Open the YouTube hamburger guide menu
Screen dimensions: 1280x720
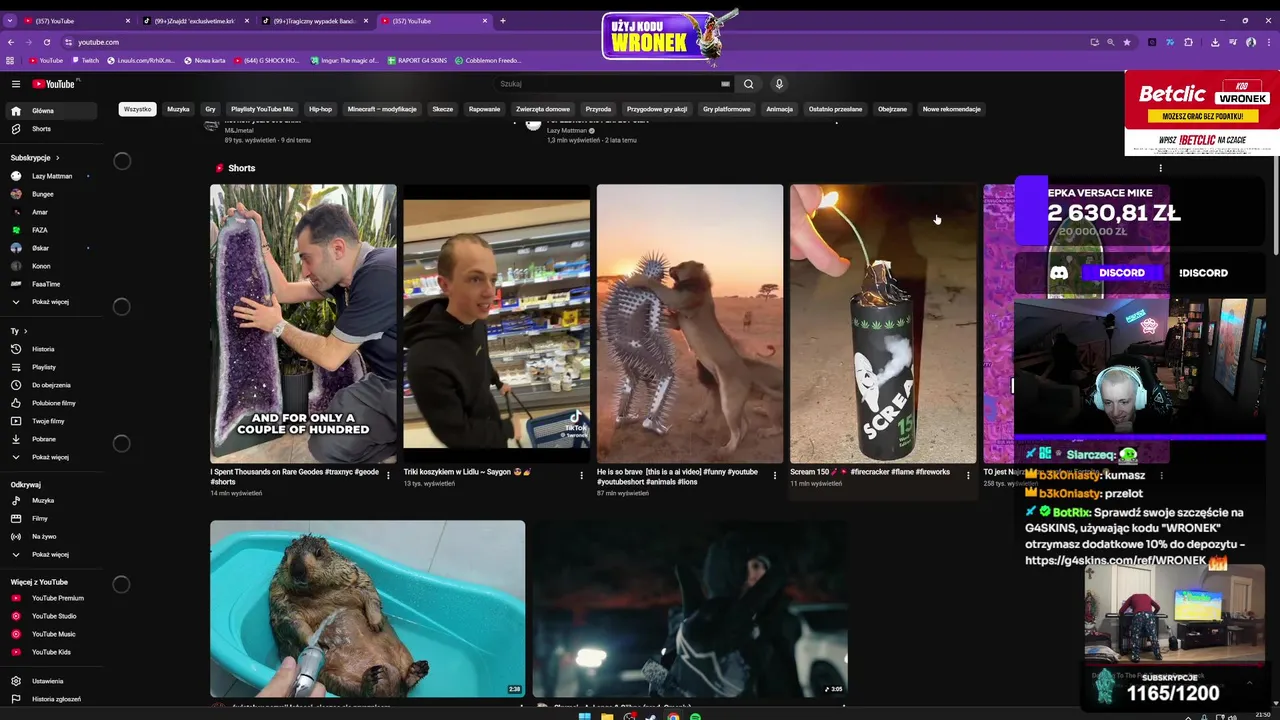point(16,84)
